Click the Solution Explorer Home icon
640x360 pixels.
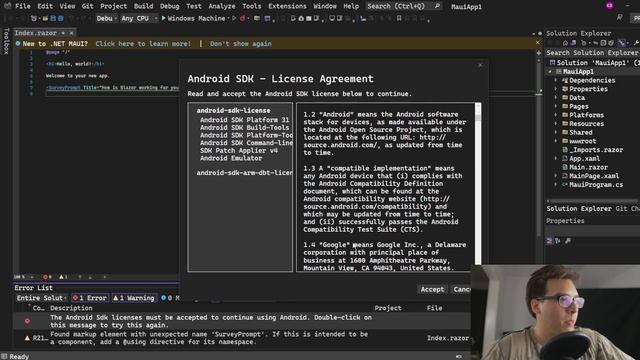565,43
